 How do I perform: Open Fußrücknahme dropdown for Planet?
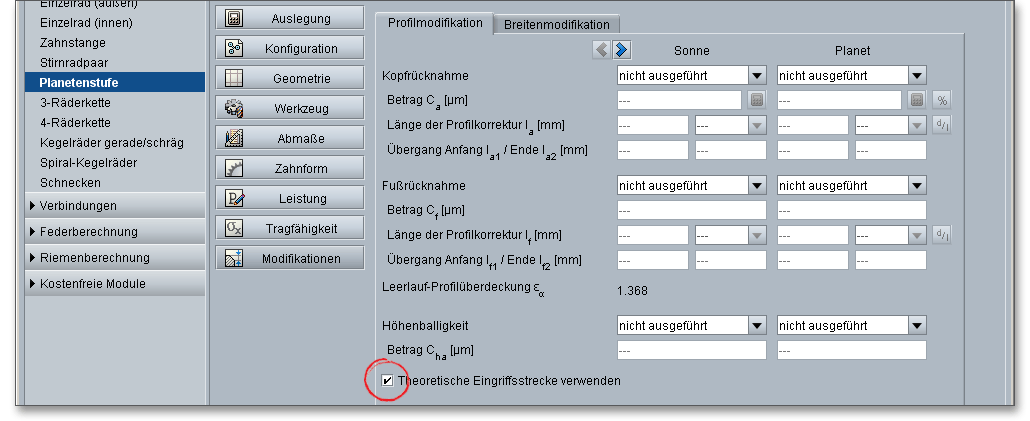coord(917,185)
